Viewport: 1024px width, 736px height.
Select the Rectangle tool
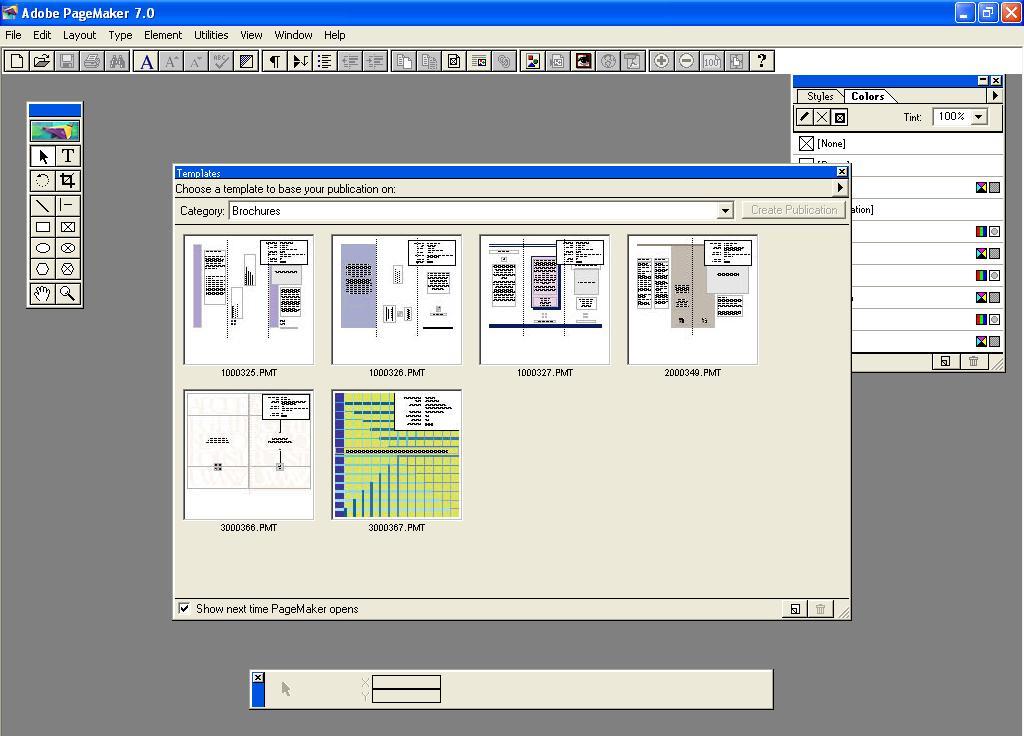point(42,227)
